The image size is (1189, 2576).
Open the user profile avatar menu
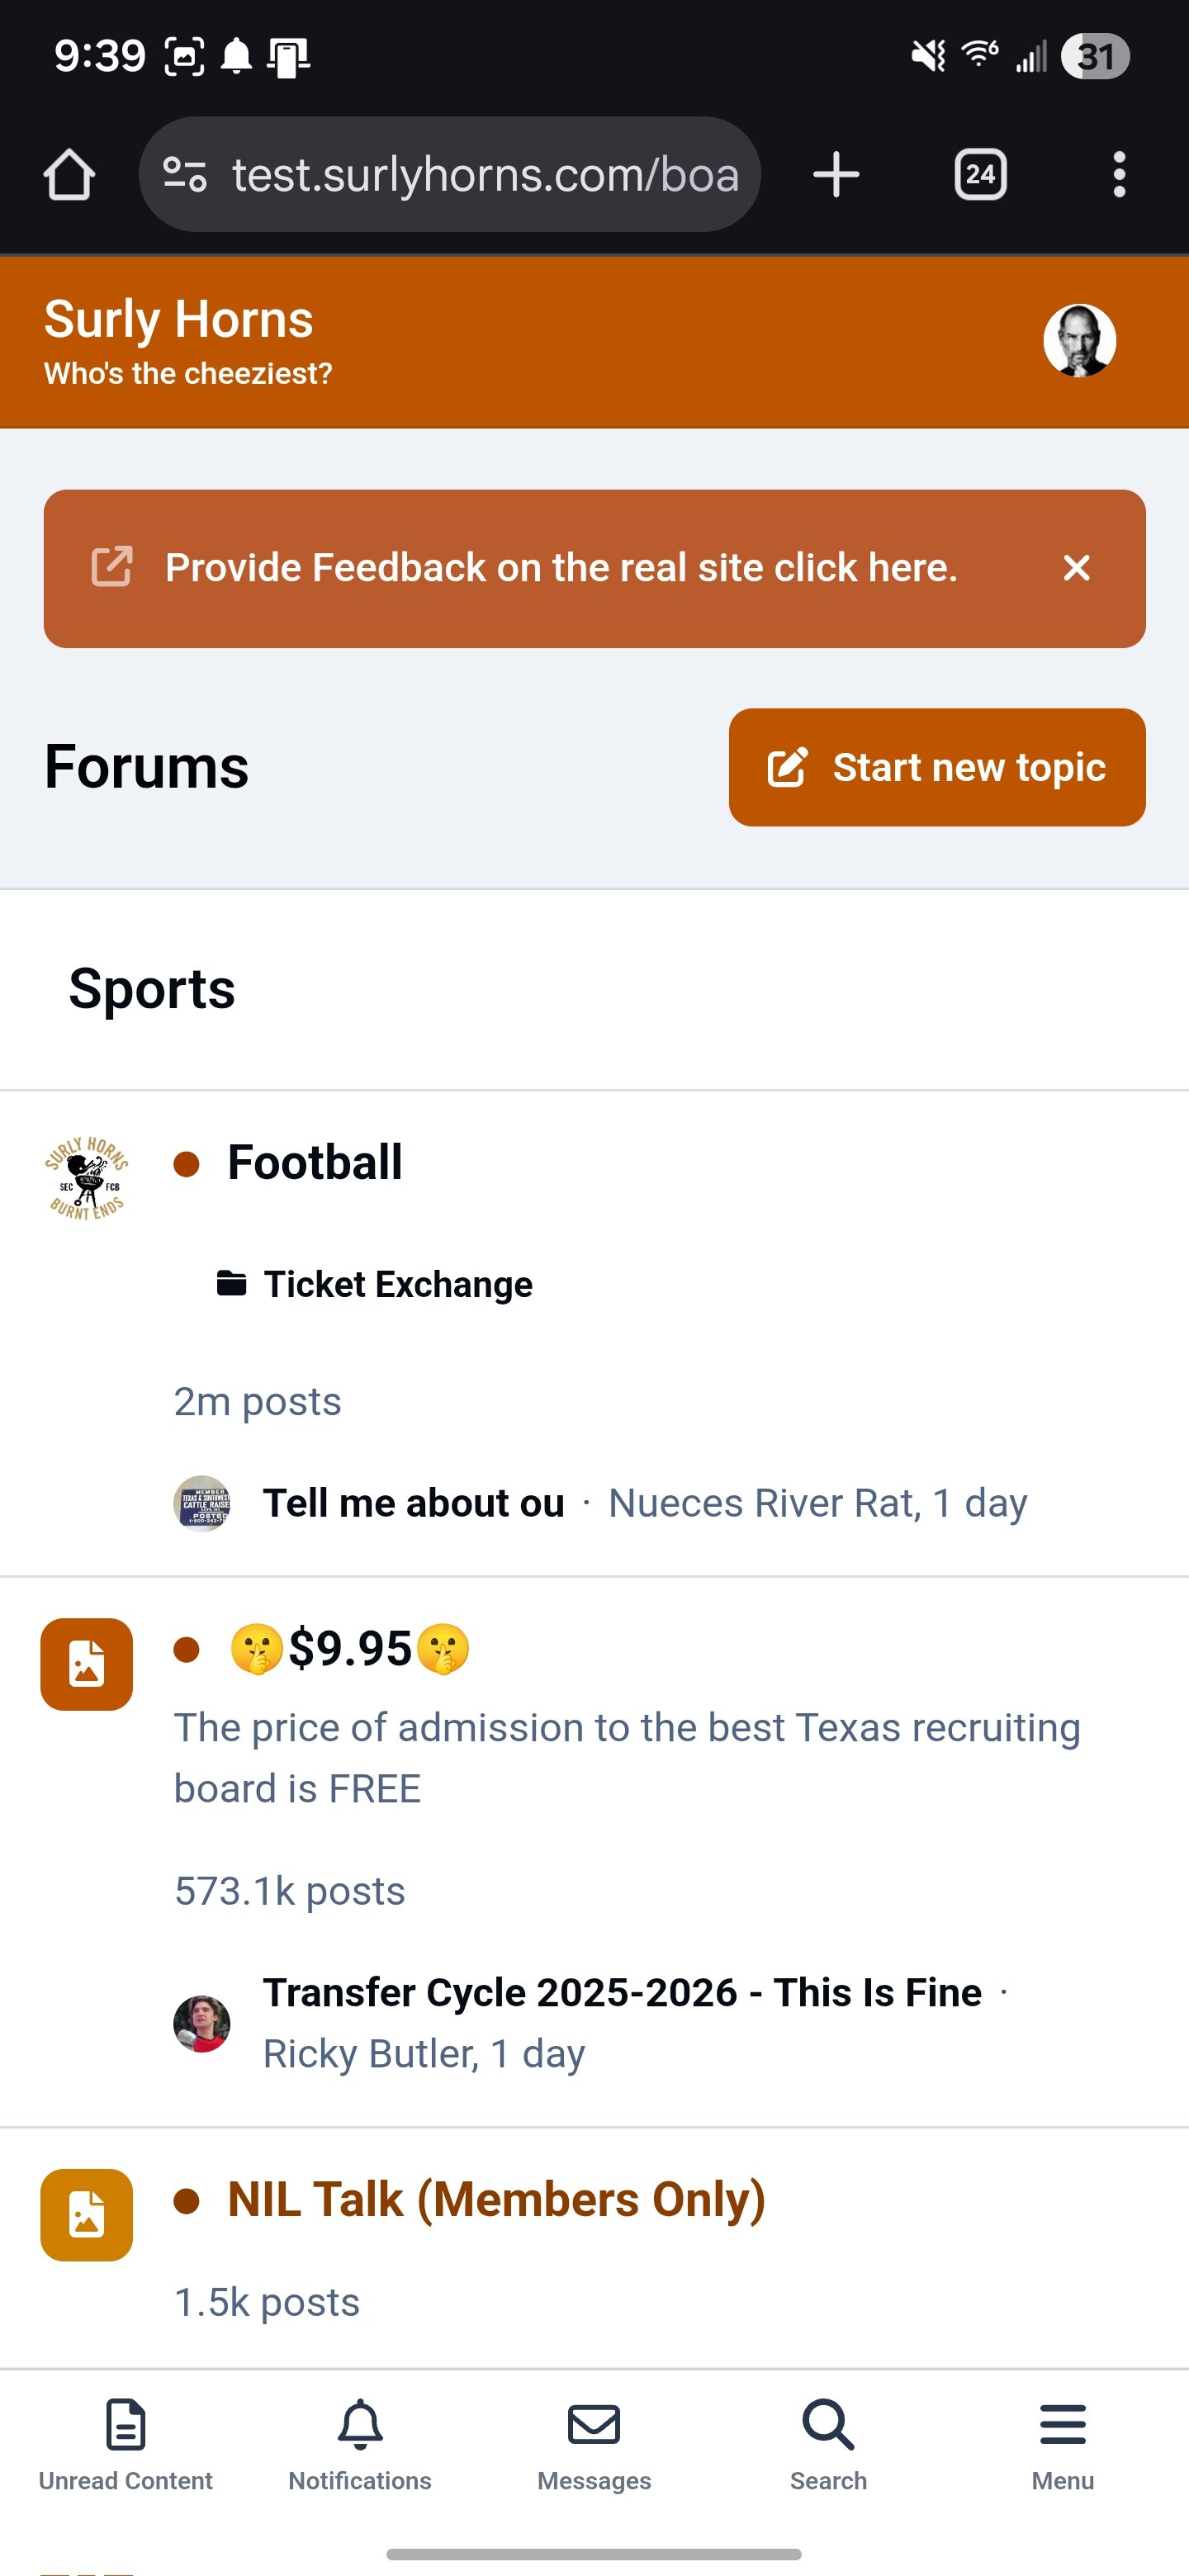pyautogui.click(x=1079, y=341)
